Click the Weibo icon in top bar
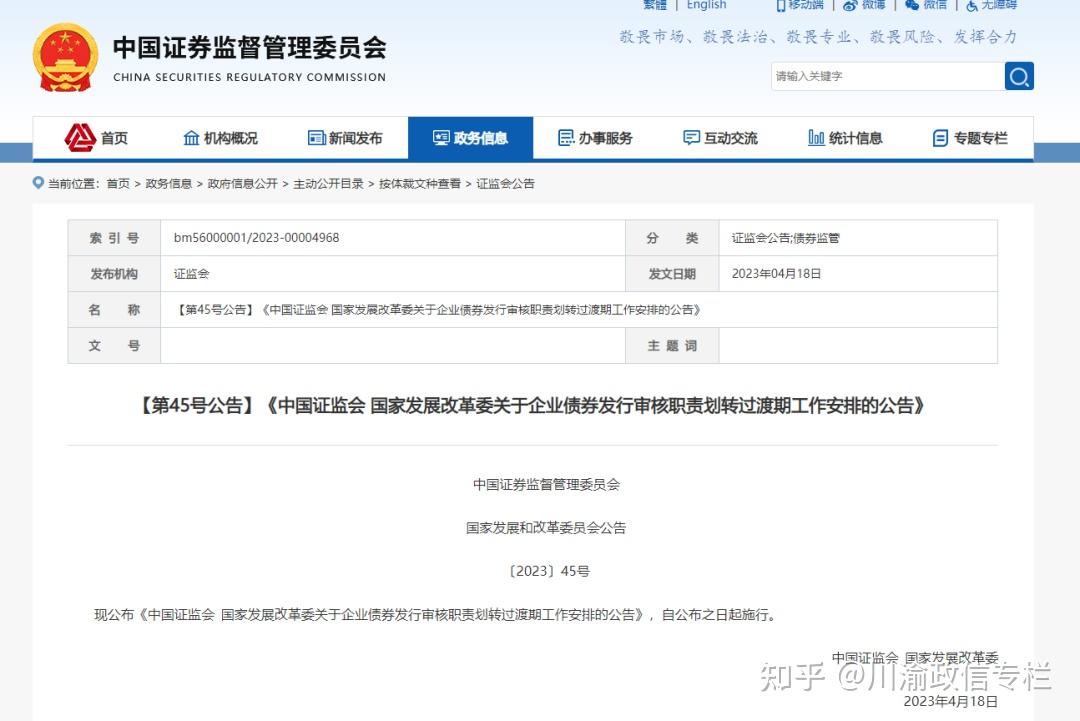Image resolution: width=1080 pixels, height=721 pixels. coord(850,5)
